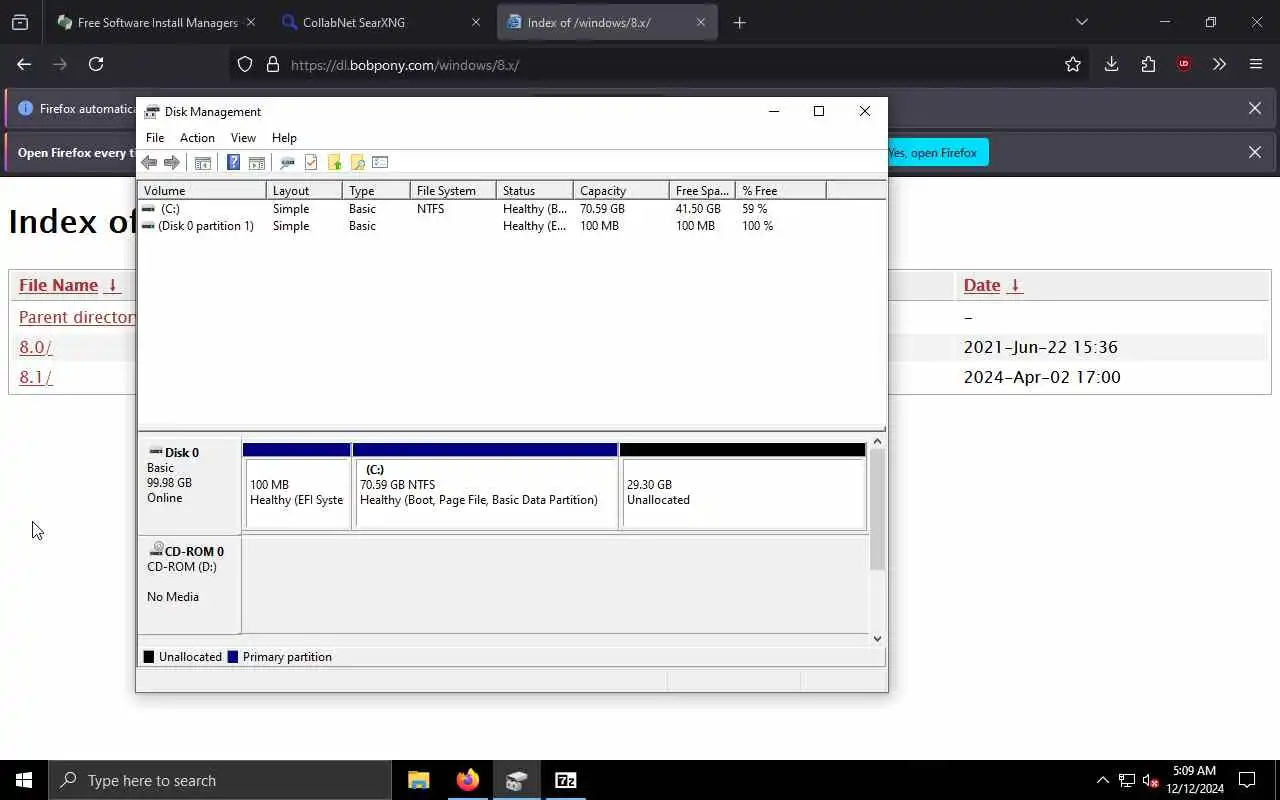Open the Firefox View icon
1280x800 pixels.
pyautogui.click(x=20, y=22)
